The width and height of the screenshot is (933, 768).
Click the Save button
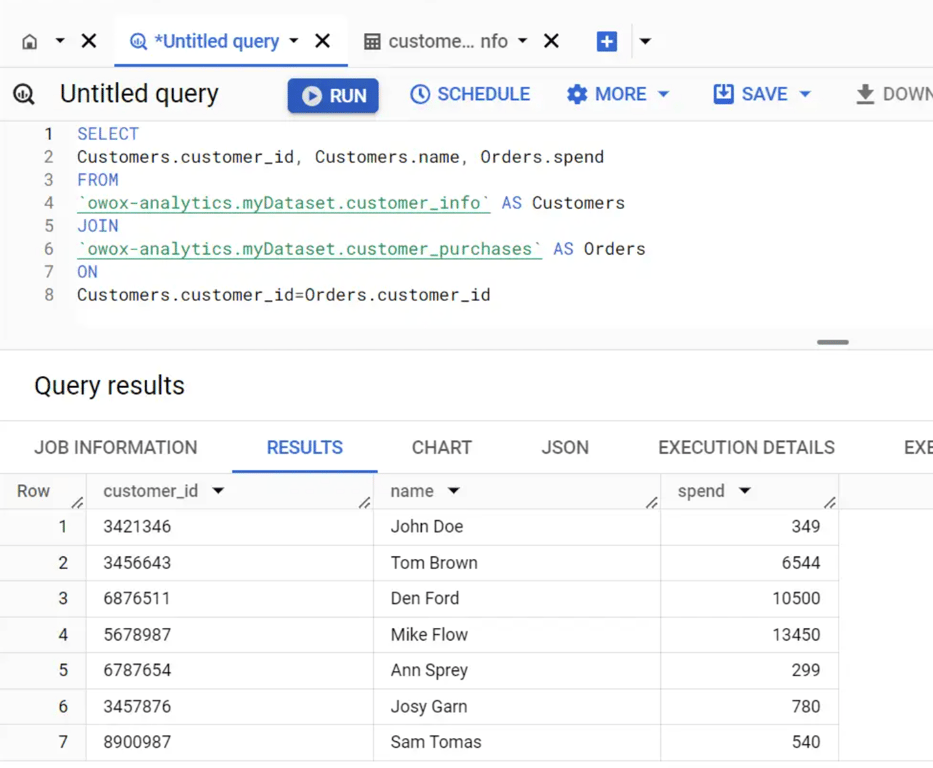tap(751, 94)
